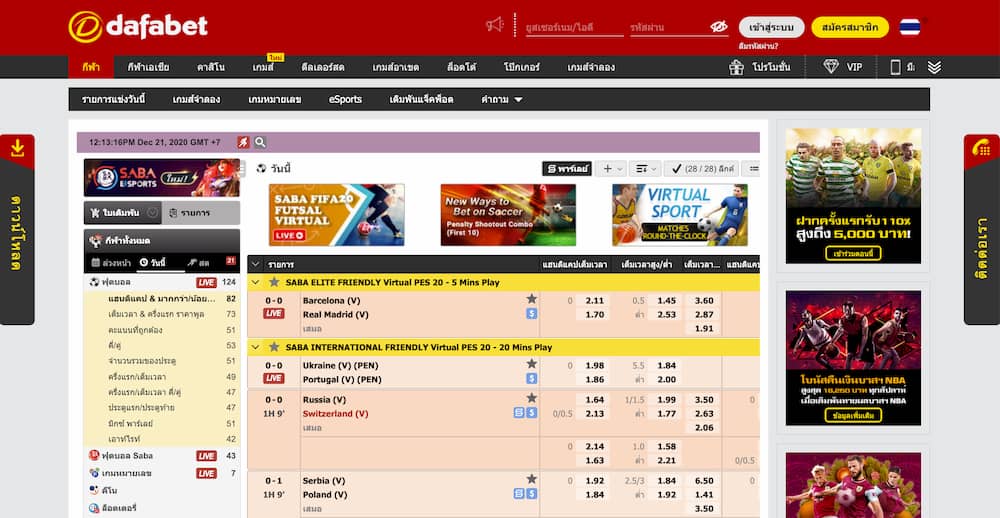Open number games sidebar item with 7

[x=162, y=473]
